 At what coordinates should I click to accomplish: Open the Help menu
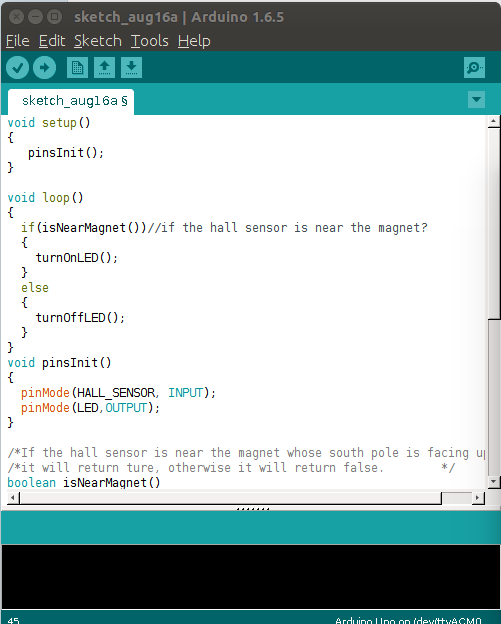(194, 41)
